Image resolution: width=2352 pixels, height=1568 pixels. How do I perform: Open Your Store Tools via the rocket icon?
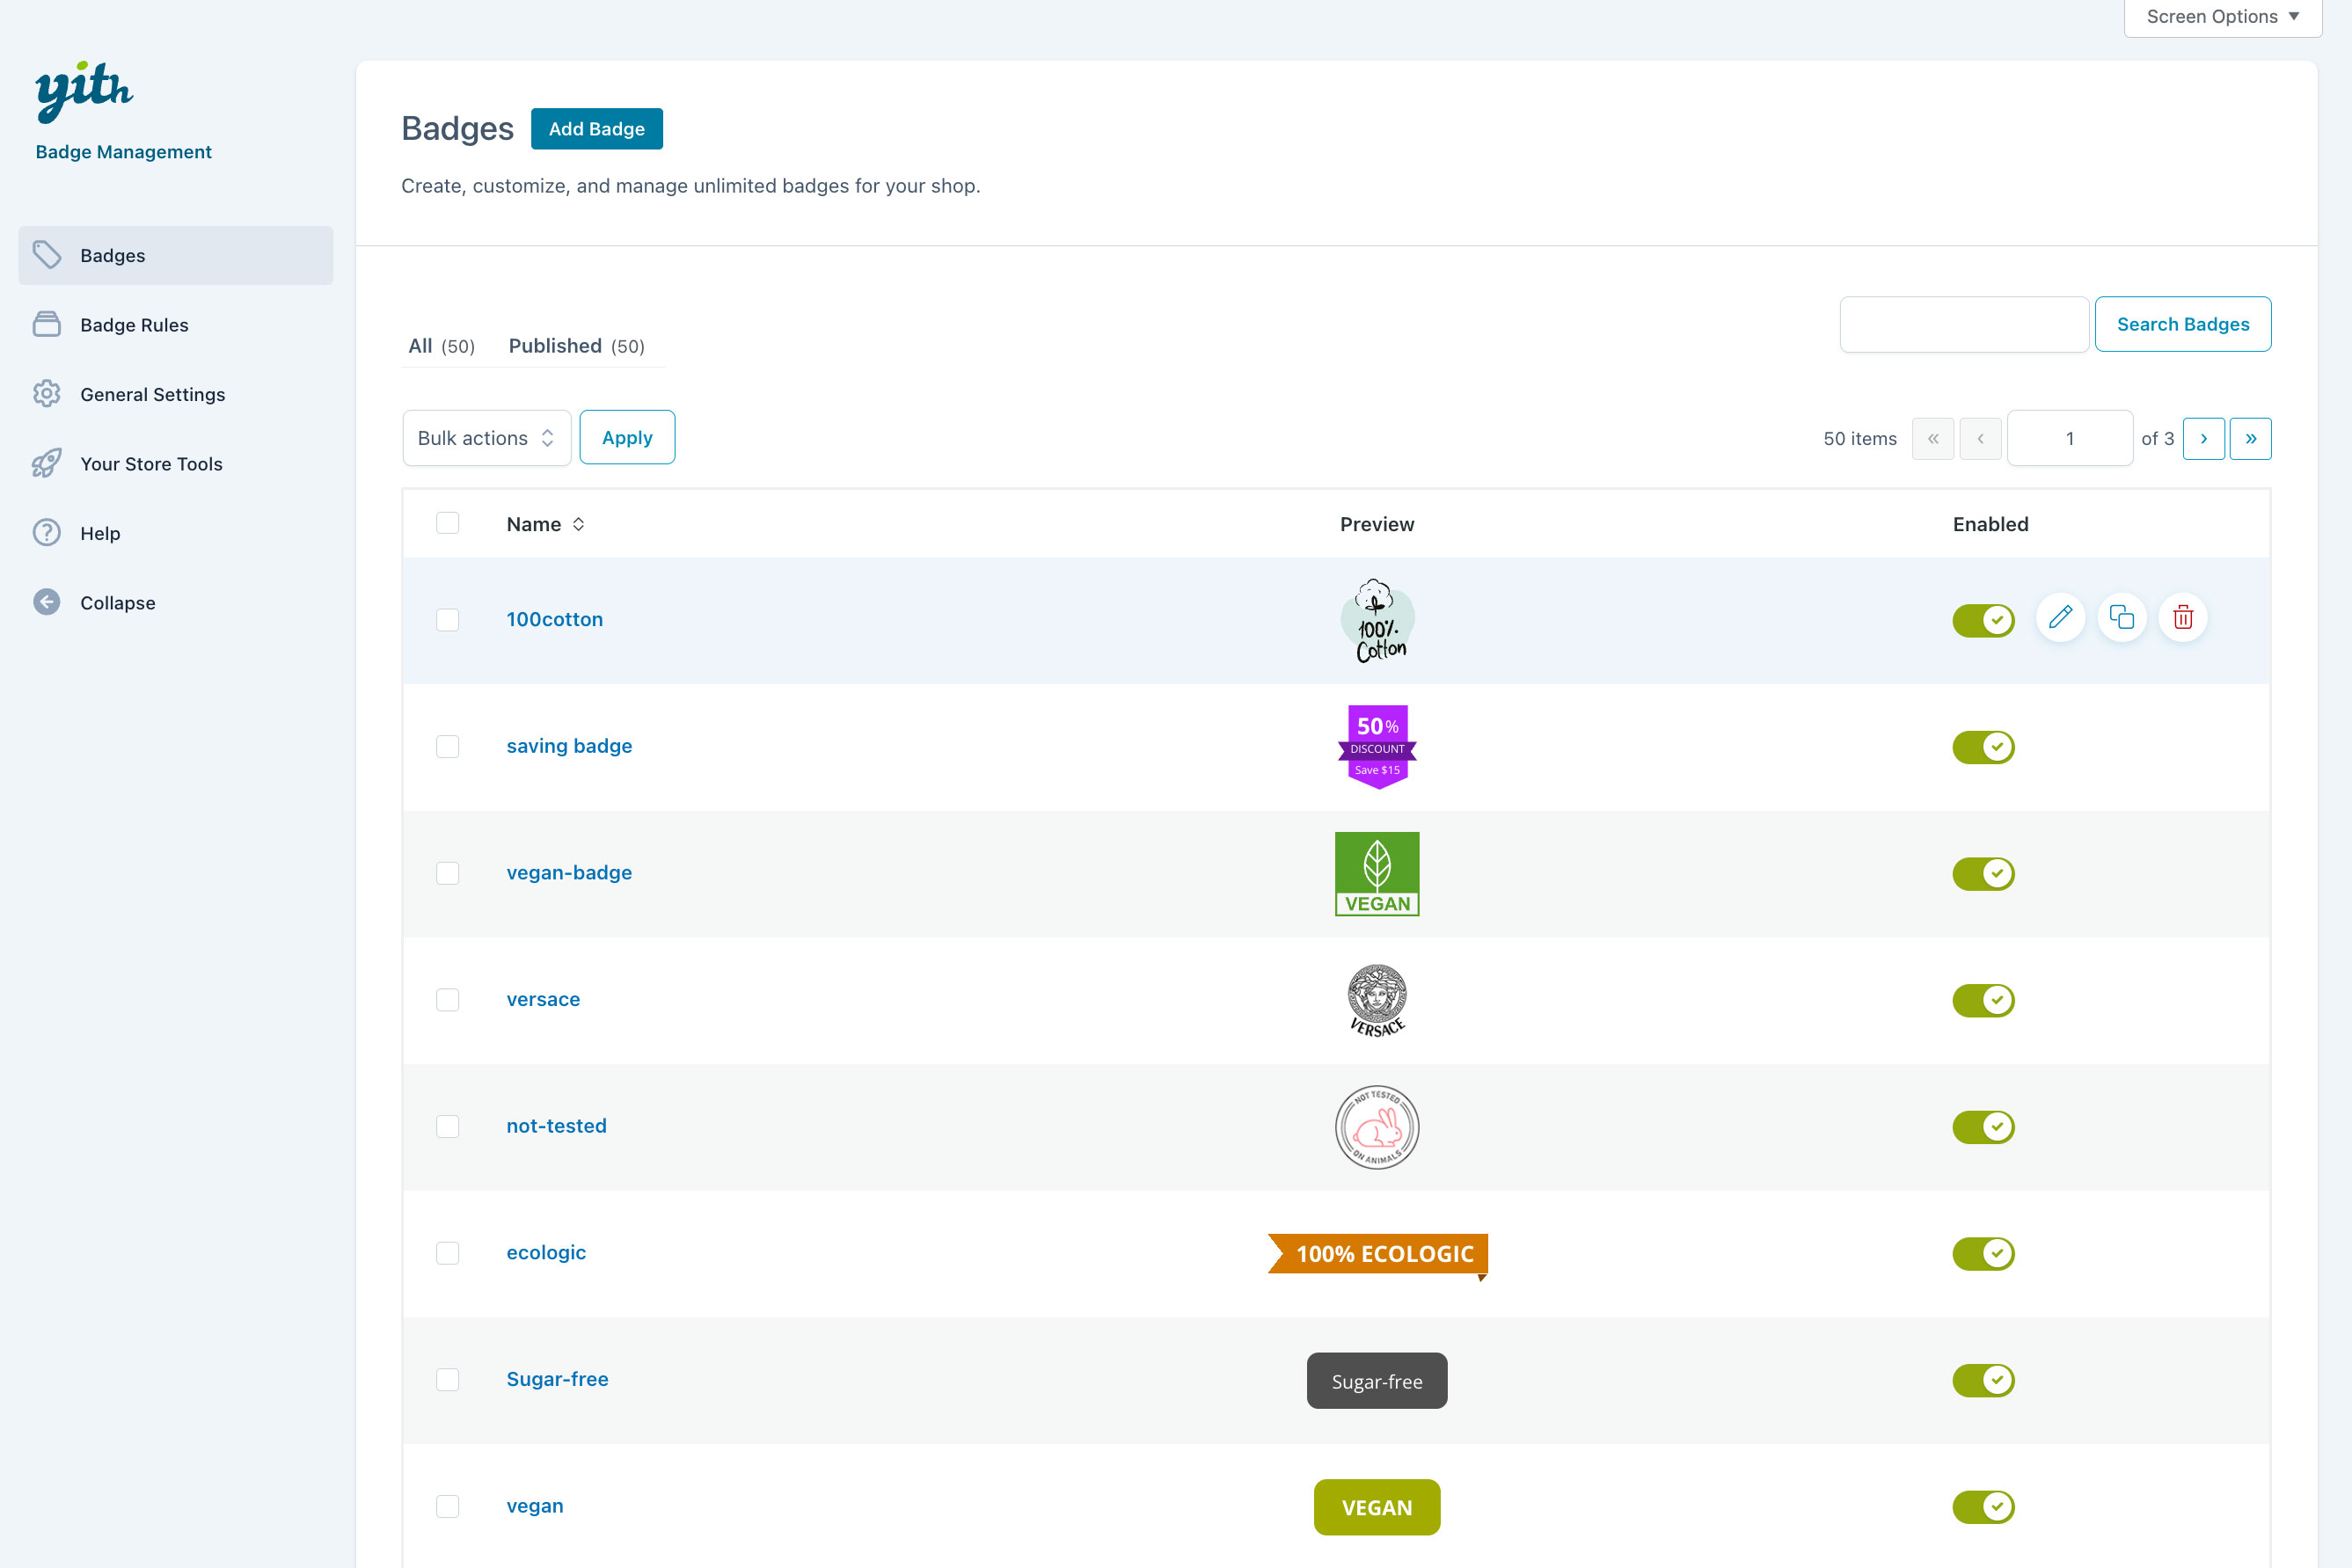click(x=47, y=464)
